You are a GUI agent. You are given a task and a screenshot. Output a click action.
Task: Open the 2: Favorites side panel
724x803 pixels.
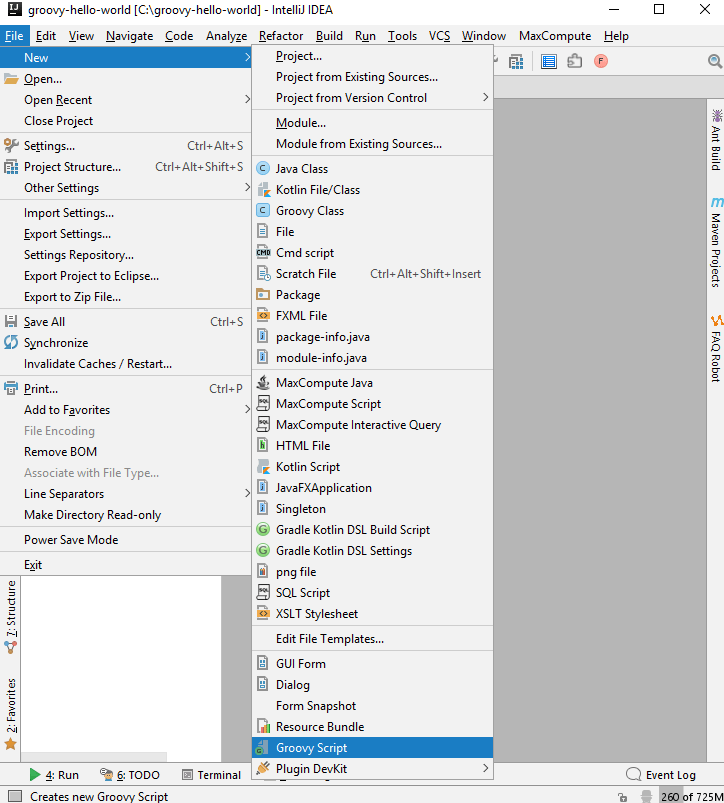(x=10, y=714)
